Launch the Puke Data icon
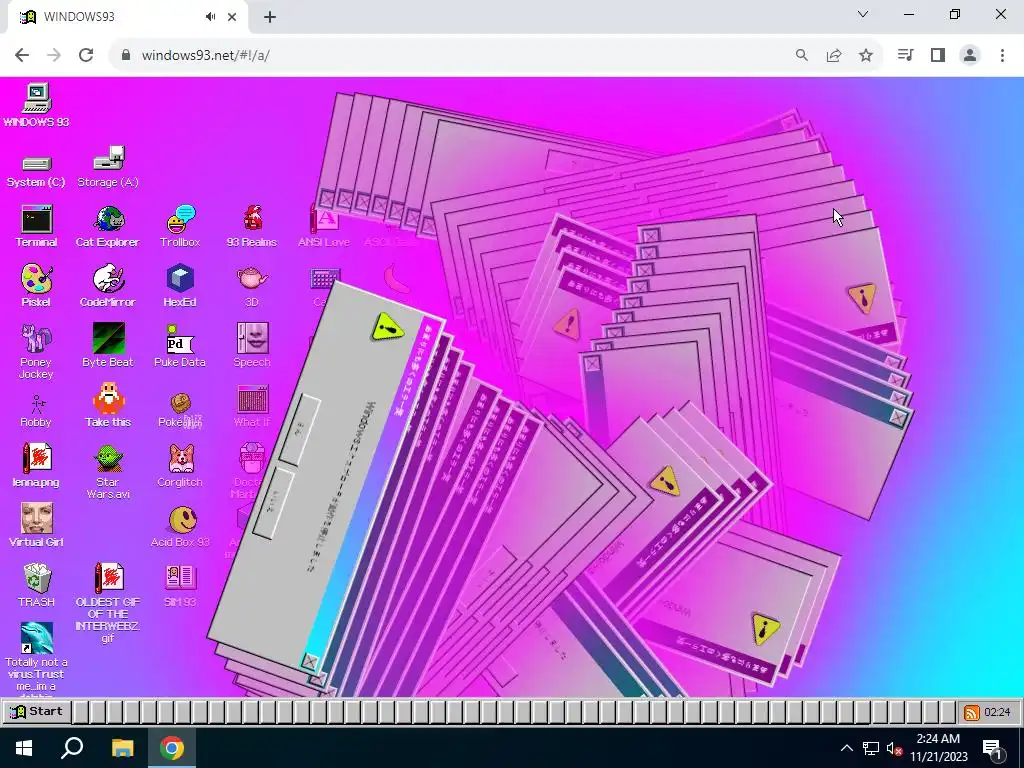The image size is (1024, 768). pyautogui.click(x=180, y=339)
